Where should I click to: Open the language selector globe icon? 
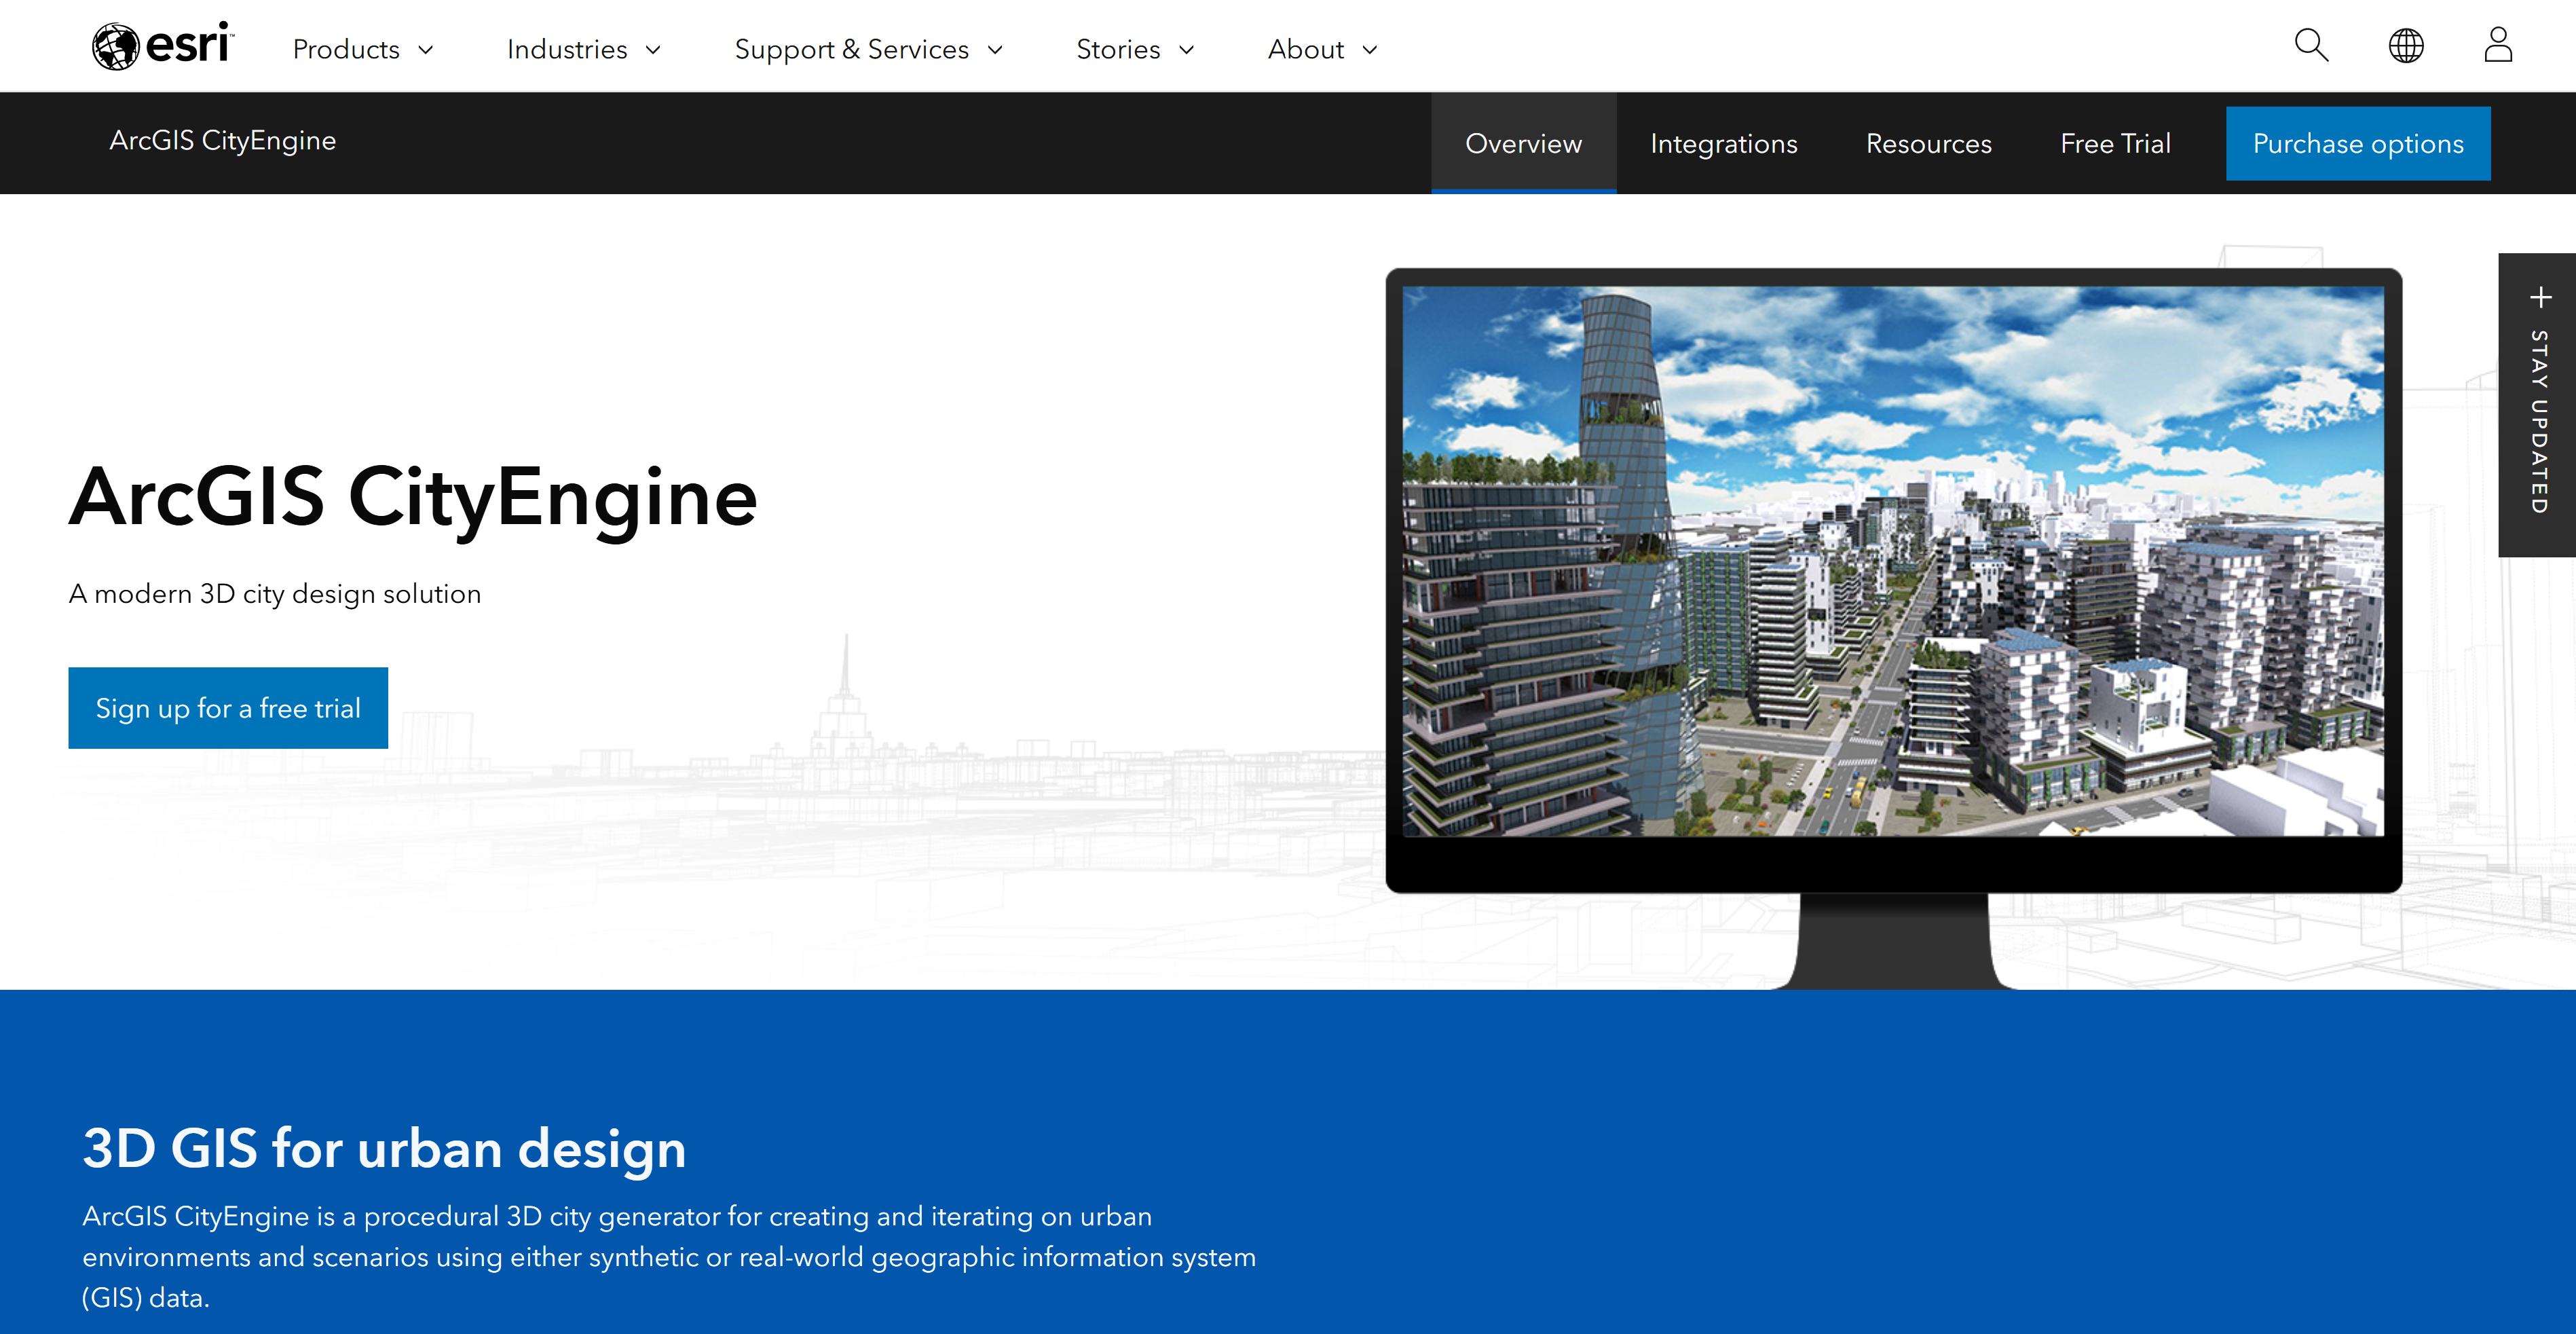[x=2406, y=45]
